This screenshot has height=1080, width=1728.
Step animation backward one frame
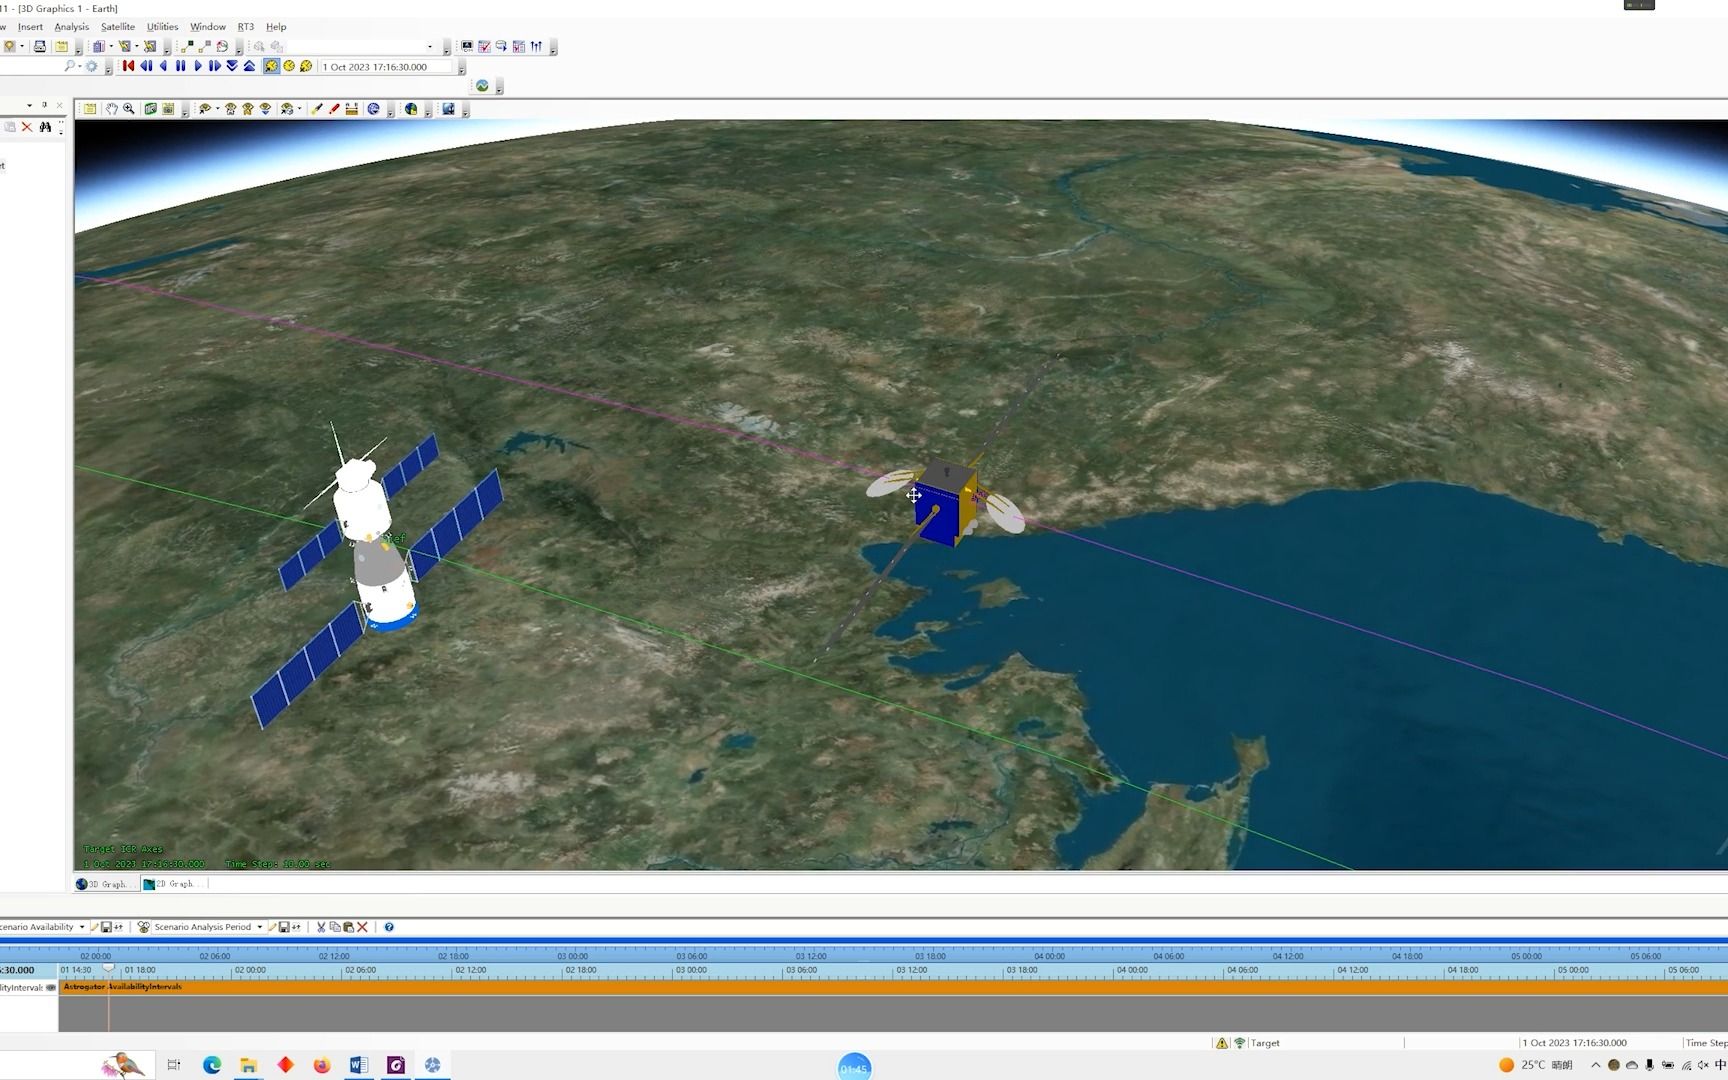pos(146,66)
